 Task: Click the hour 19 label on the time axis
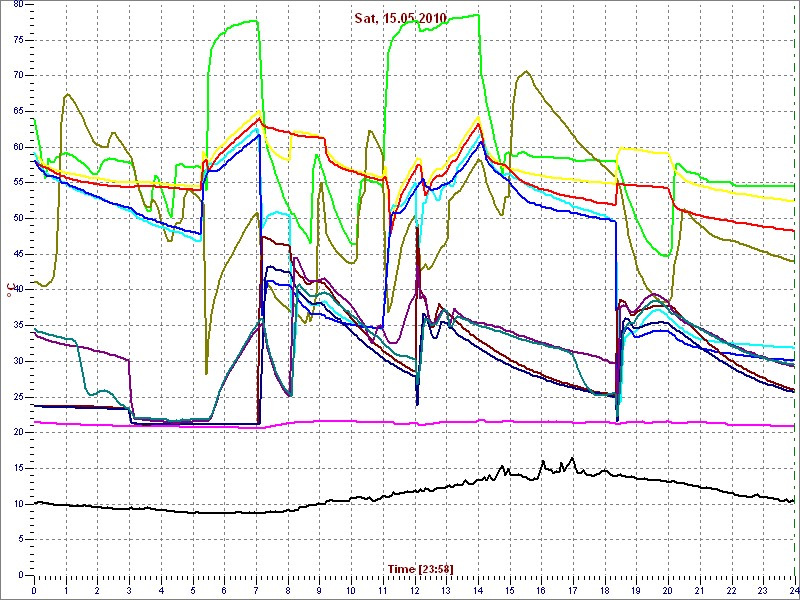pos(635,590)
